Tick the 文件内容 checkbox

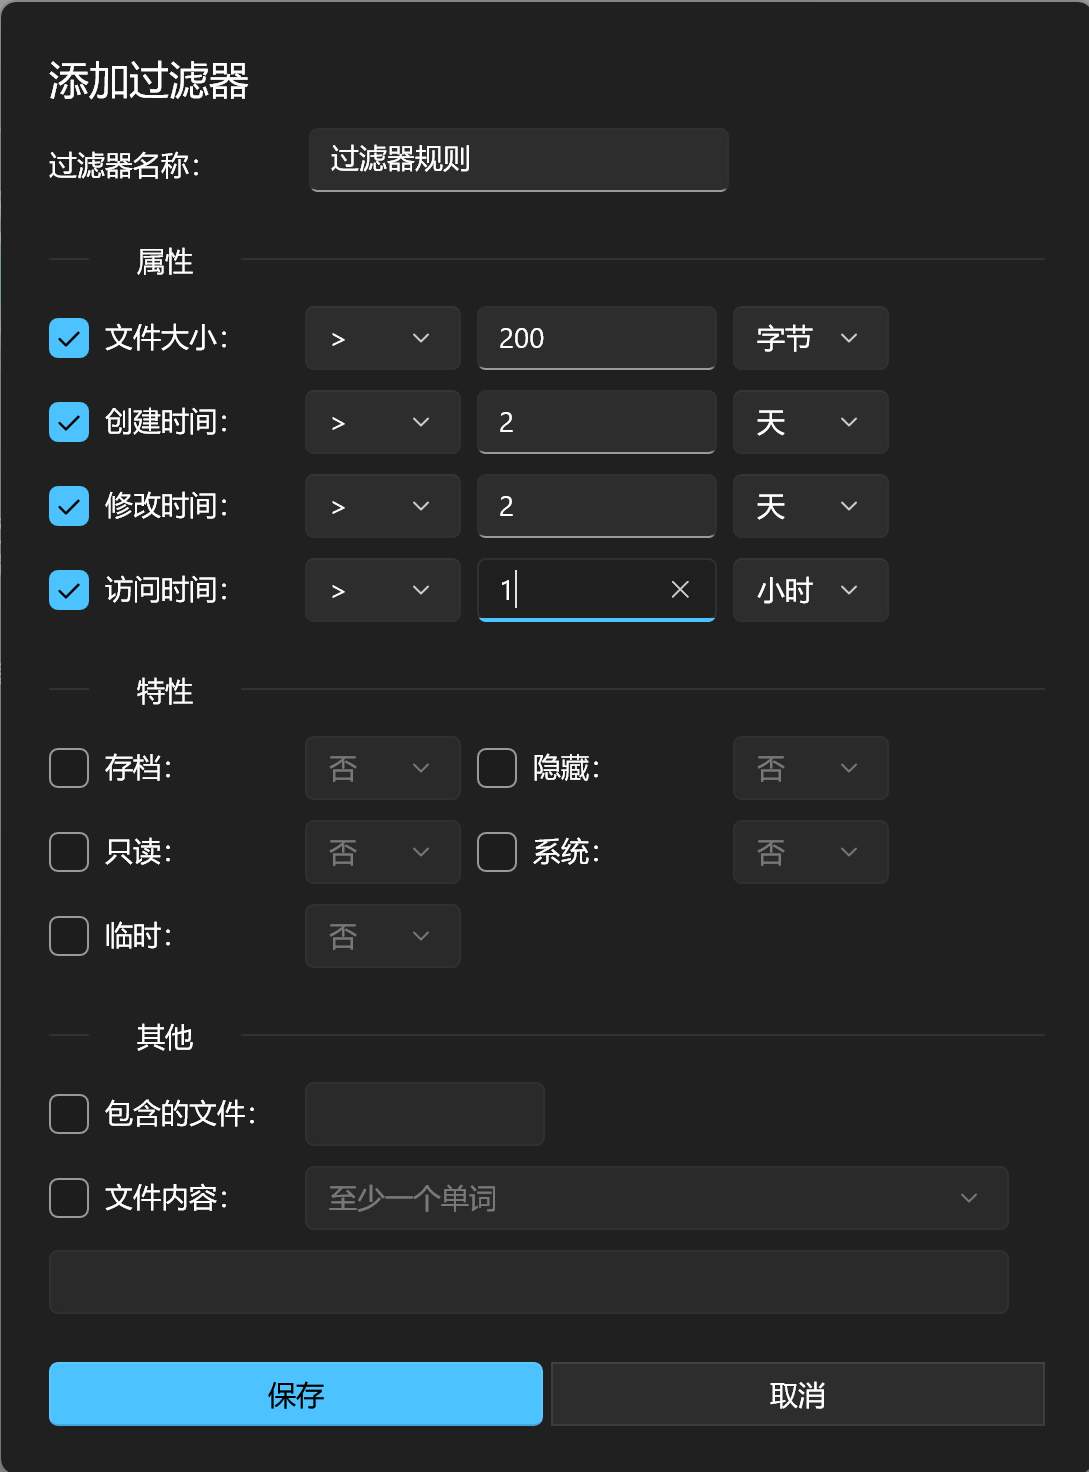pos(69,1198)
